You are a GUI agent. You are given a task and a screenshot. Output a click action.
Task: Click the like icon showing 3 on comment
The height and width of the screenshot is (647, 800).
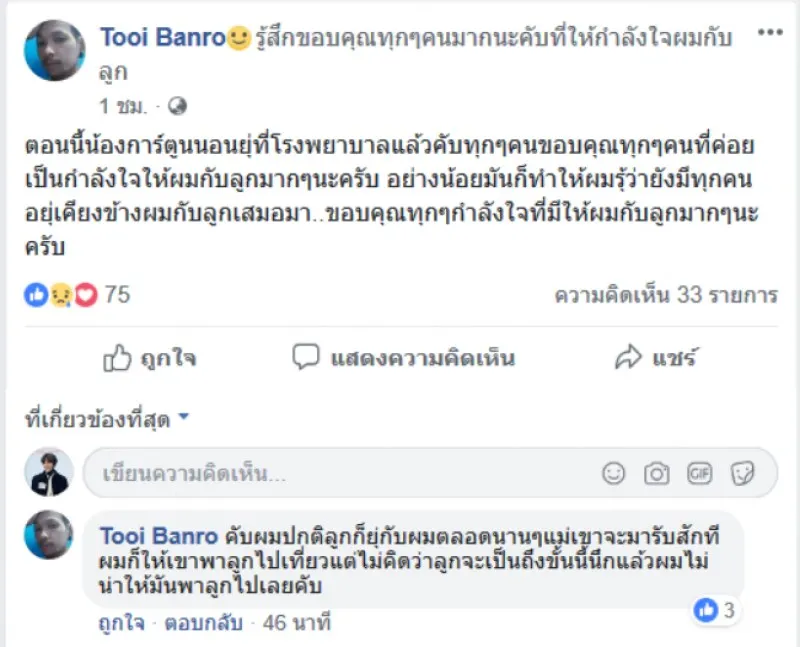point(707,610)
